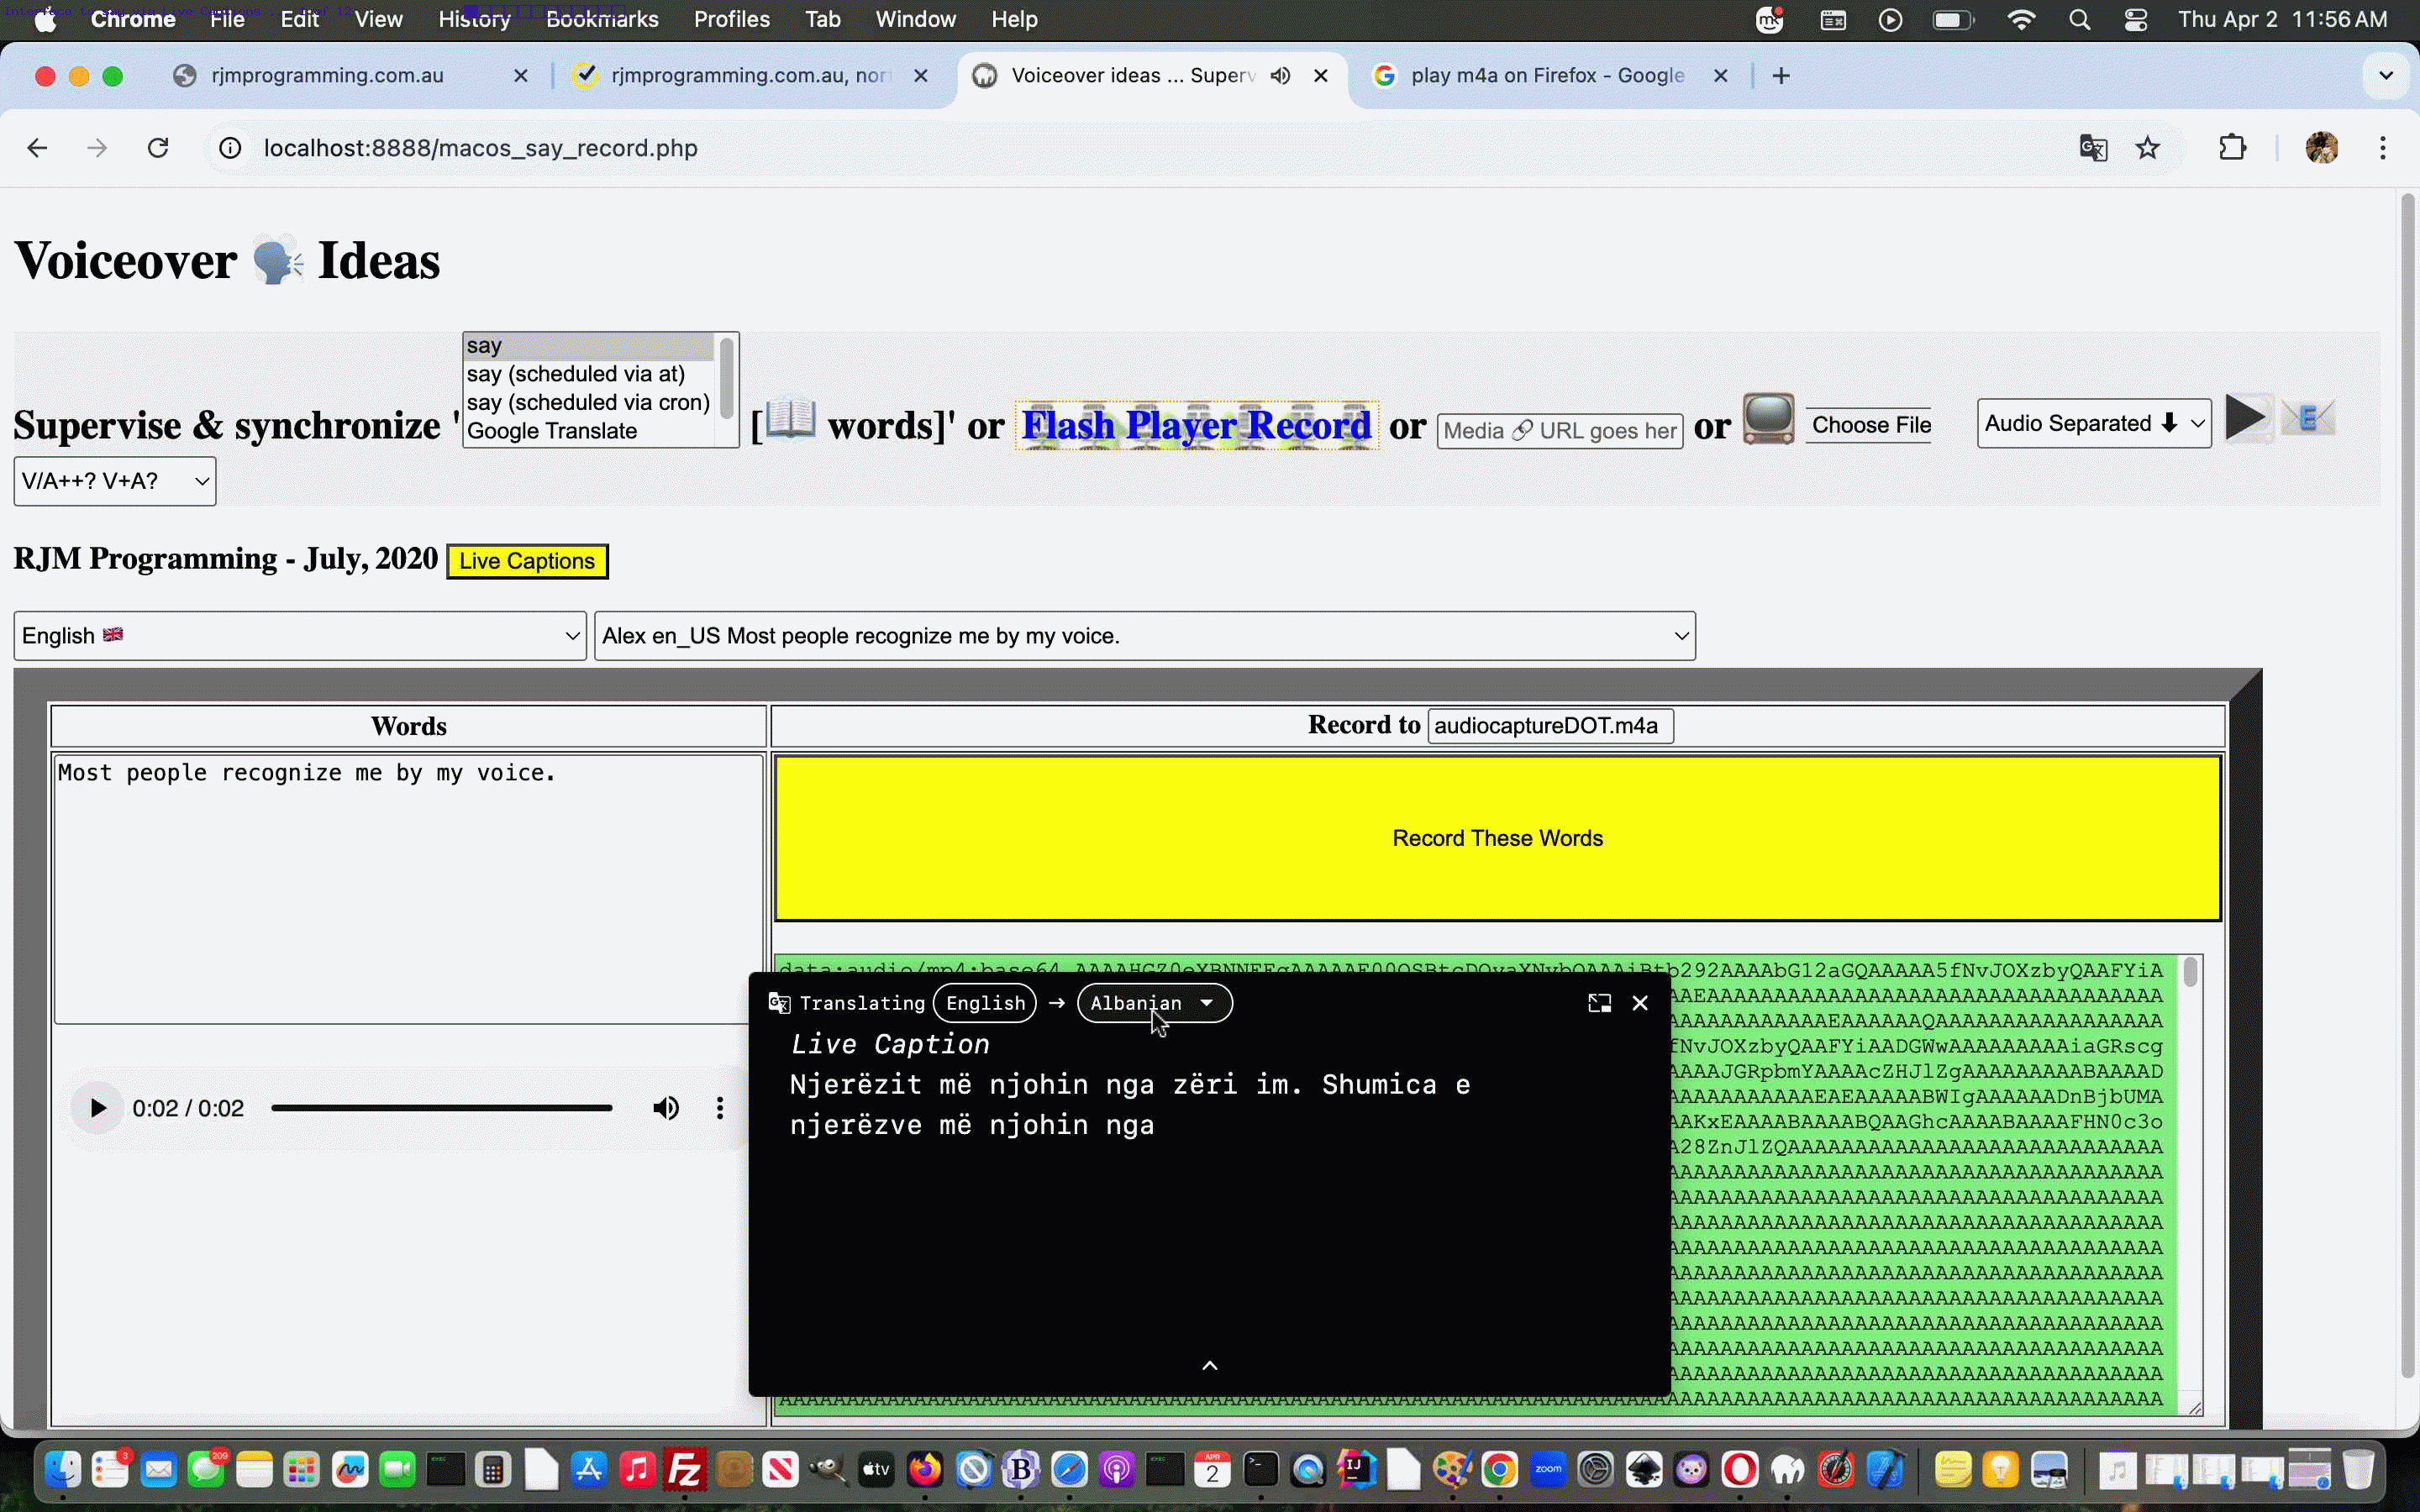
Task: Click the Google Translate icon in the caption popup
Action: click(x=778, y=1003)
